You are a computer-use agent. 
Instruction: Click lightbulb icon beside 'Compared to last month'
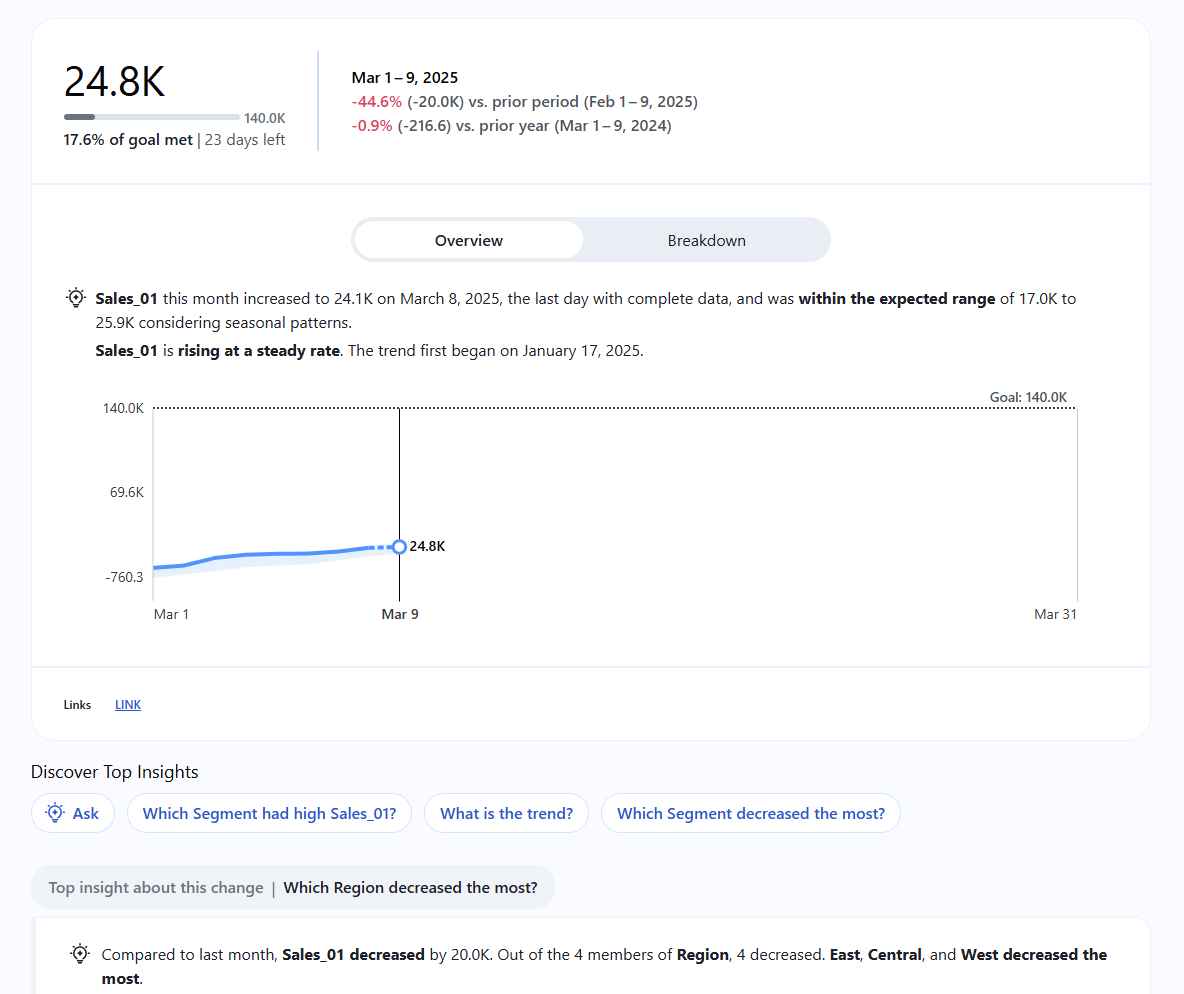(80, 953)
